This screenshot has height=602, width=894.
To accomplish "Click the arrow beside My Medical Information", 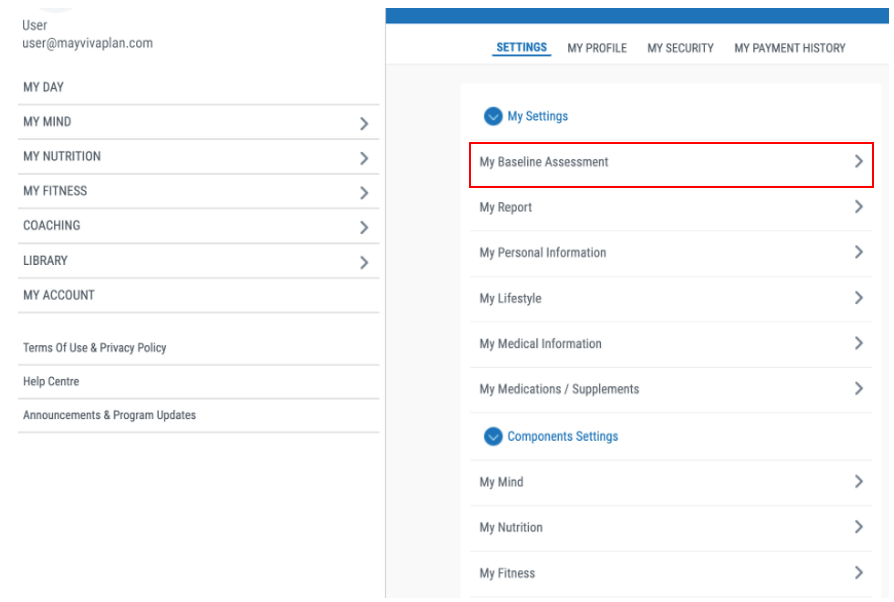I will [x=858, y=344].
